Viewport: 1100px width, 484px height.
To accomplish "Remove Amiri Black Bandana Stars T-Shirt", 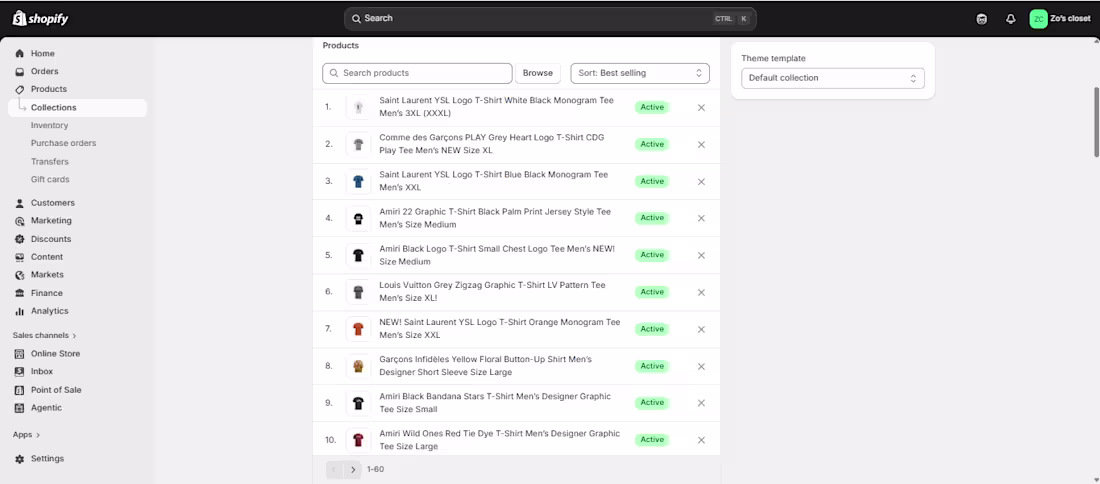I will [701, 403].
